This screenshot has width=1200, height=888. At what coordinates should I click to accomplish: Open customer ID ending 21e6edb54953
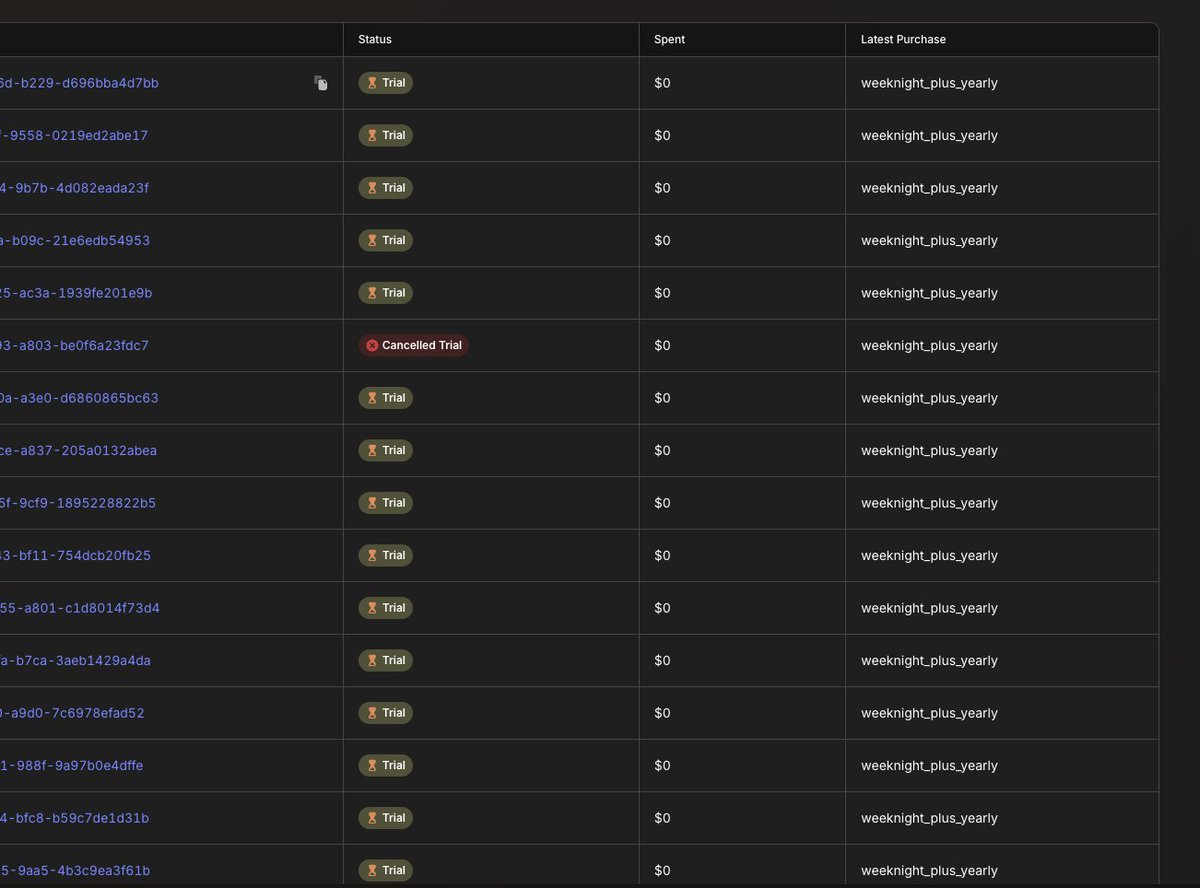tap(75, 241)
